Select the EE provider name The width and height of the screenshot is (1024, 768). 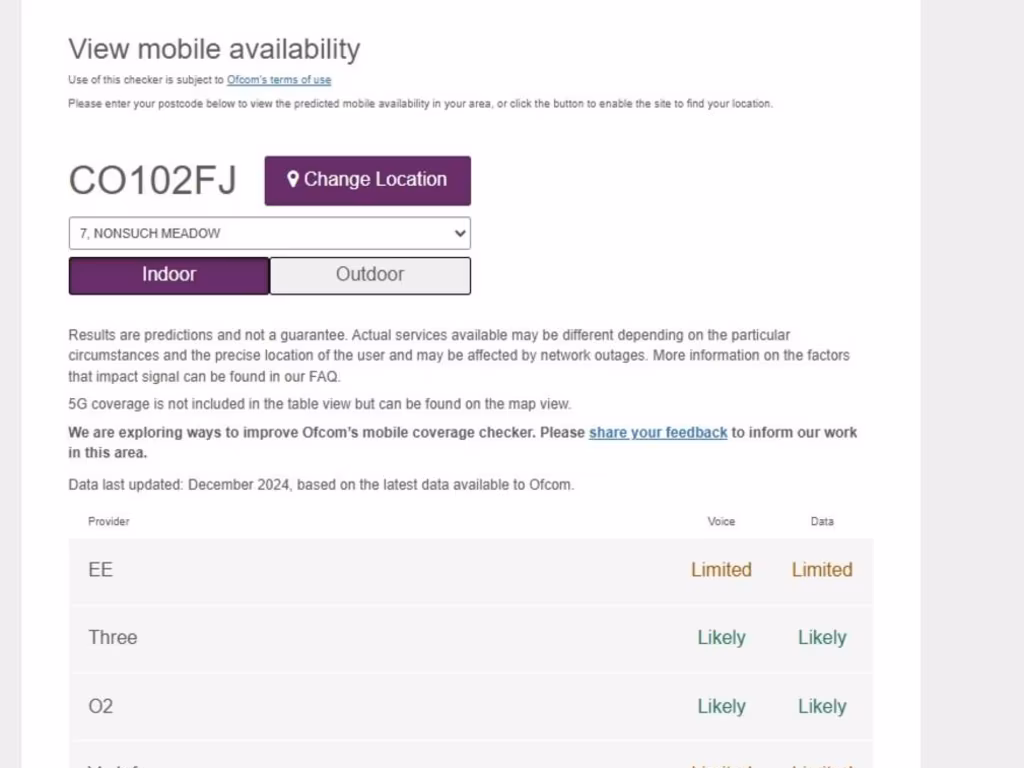point(101,570)
